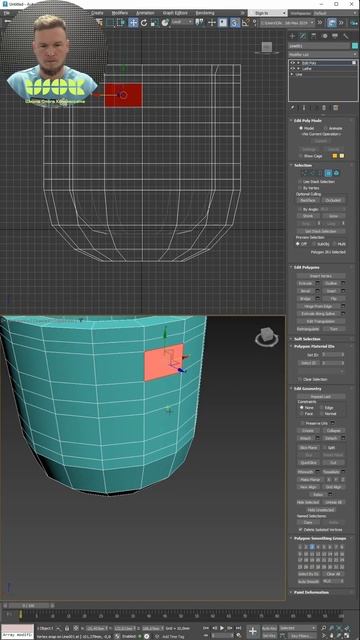
Task: Select Polygon sub-object level icon
Action: click(x=328, y=173)
